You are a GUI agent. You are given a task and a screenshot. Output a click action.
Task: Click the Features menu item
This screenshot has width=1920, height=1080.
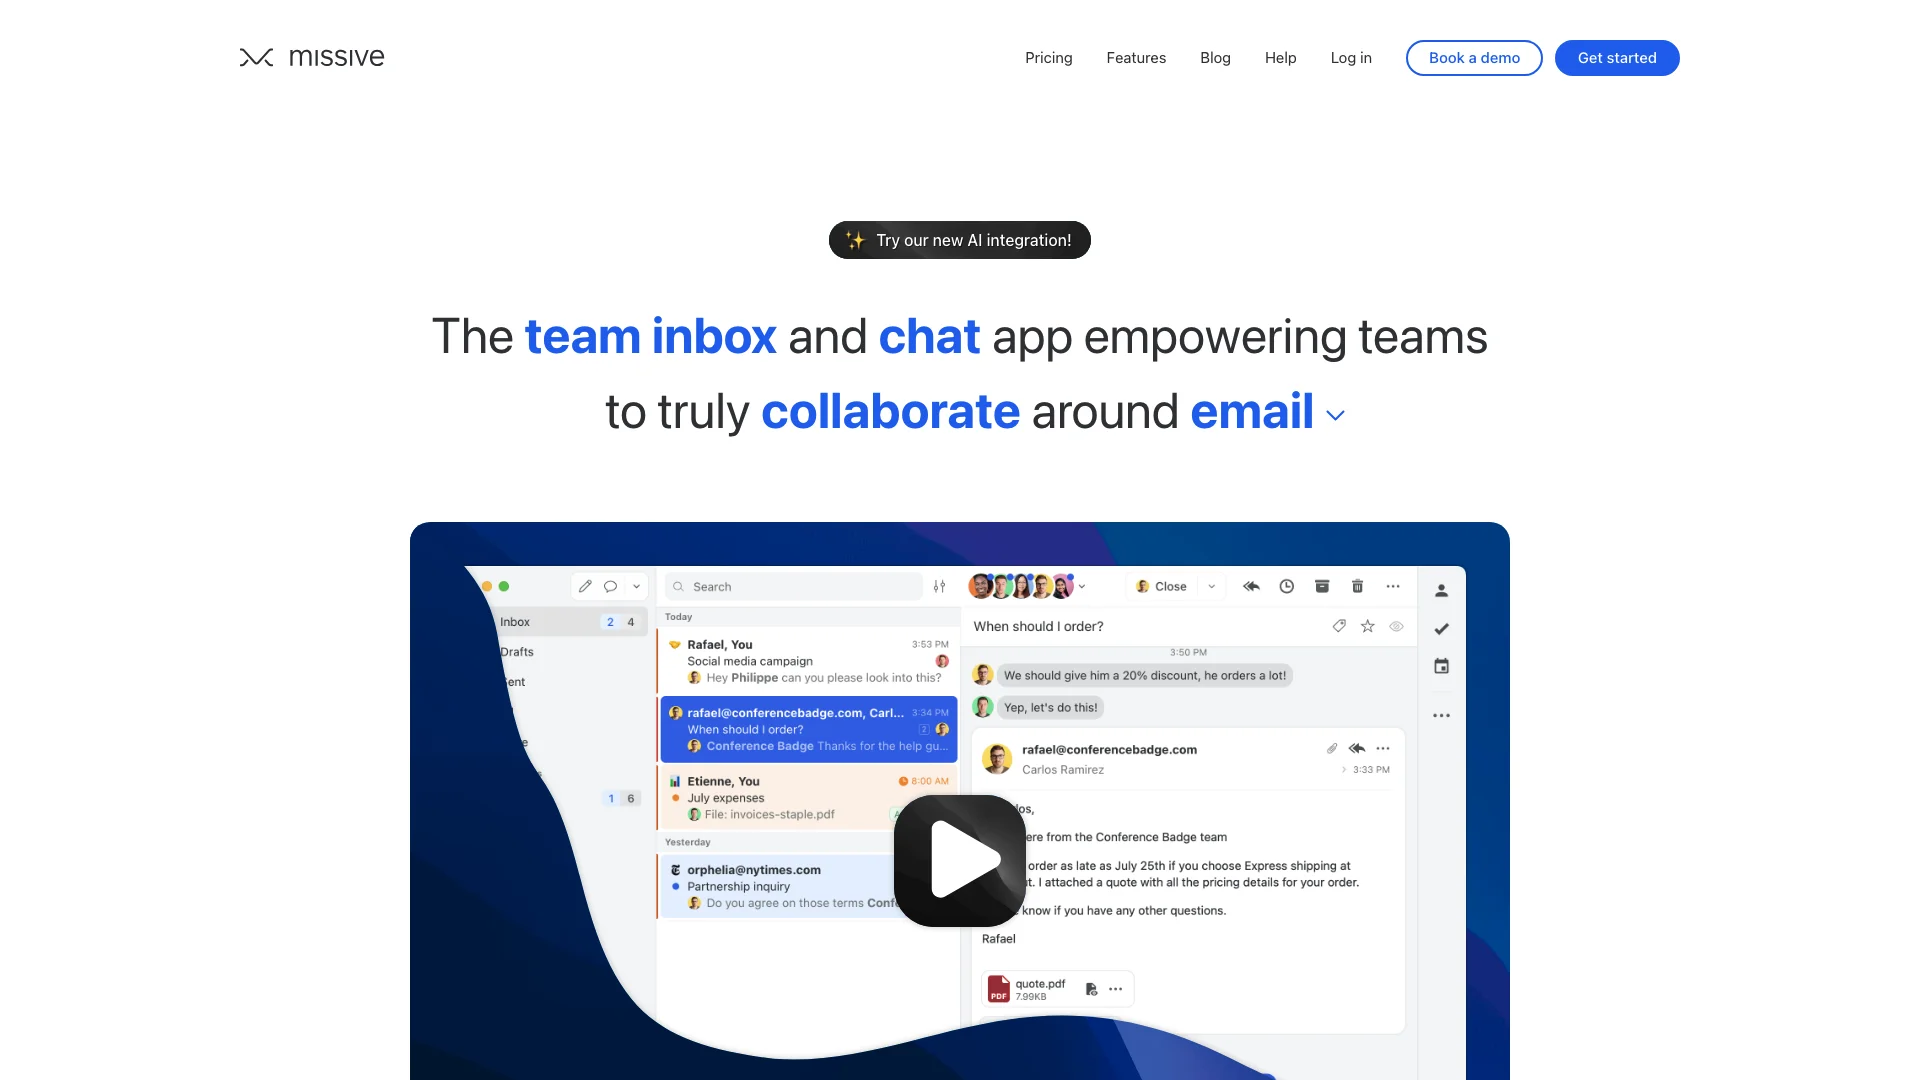coord(1135,58)
